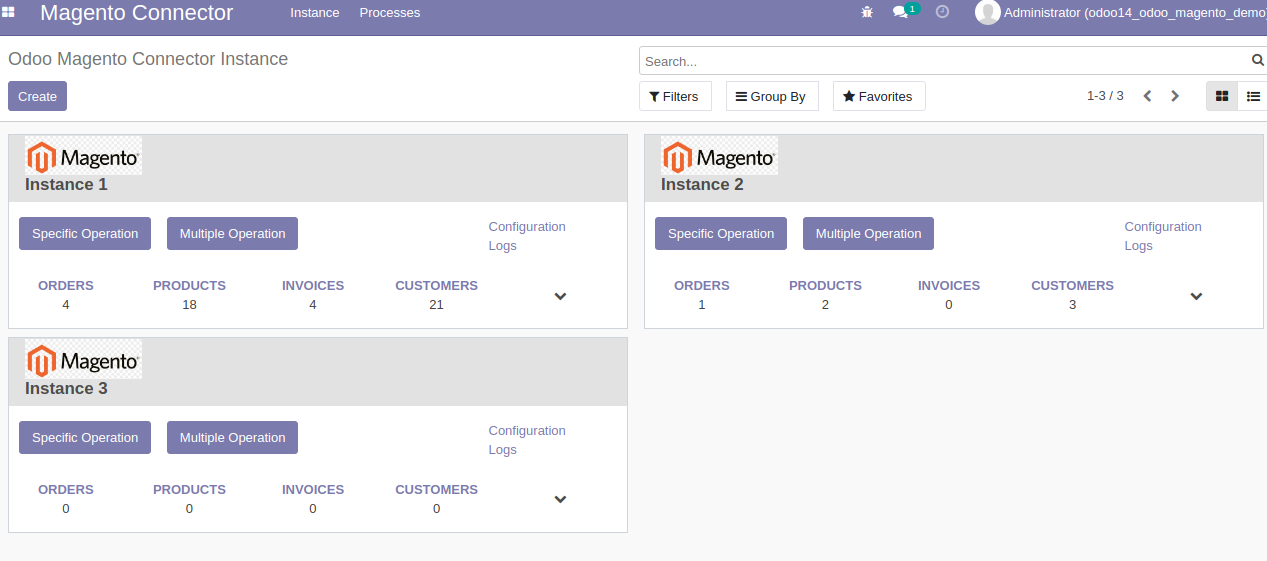Click the Instance 3 title text

click(66, 389)
